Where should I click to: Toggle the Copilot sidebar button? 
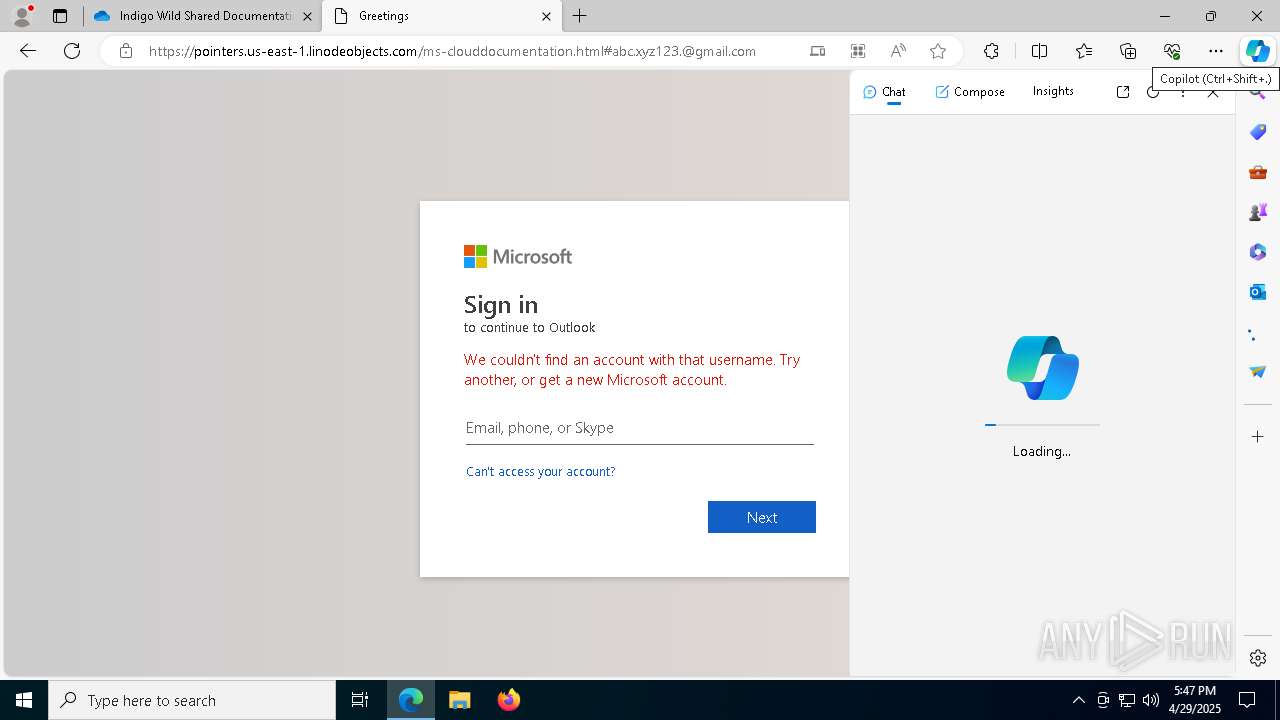pos(1258,51)
